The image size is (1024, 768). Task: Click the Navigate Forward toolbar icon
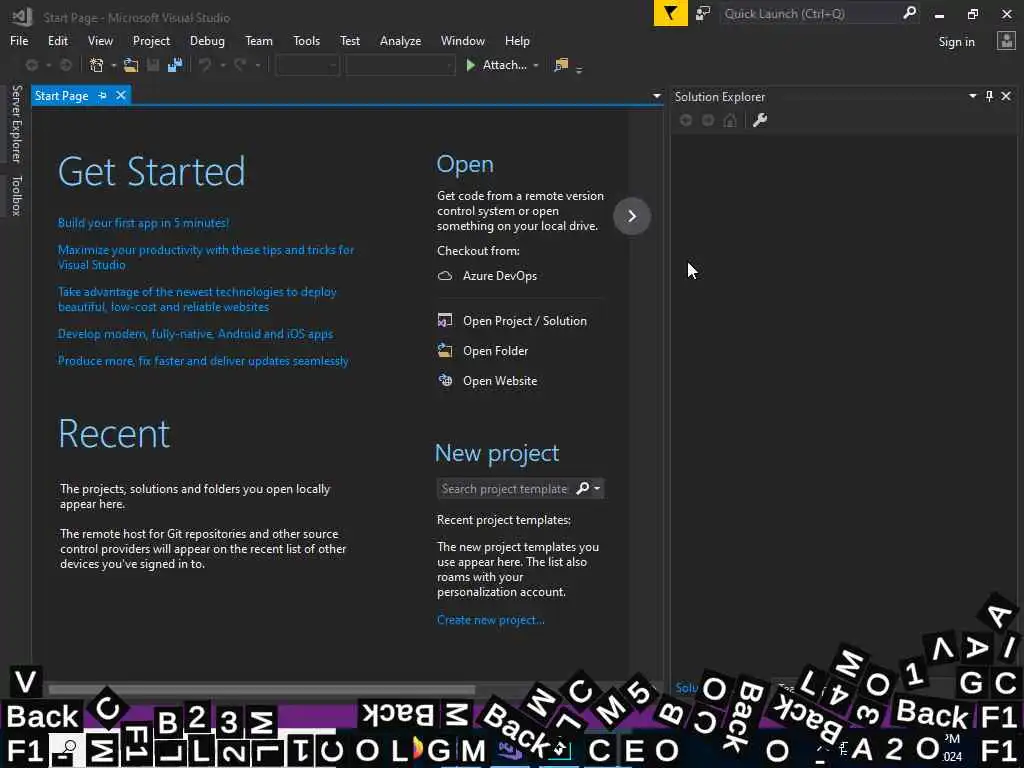[65, 65]
